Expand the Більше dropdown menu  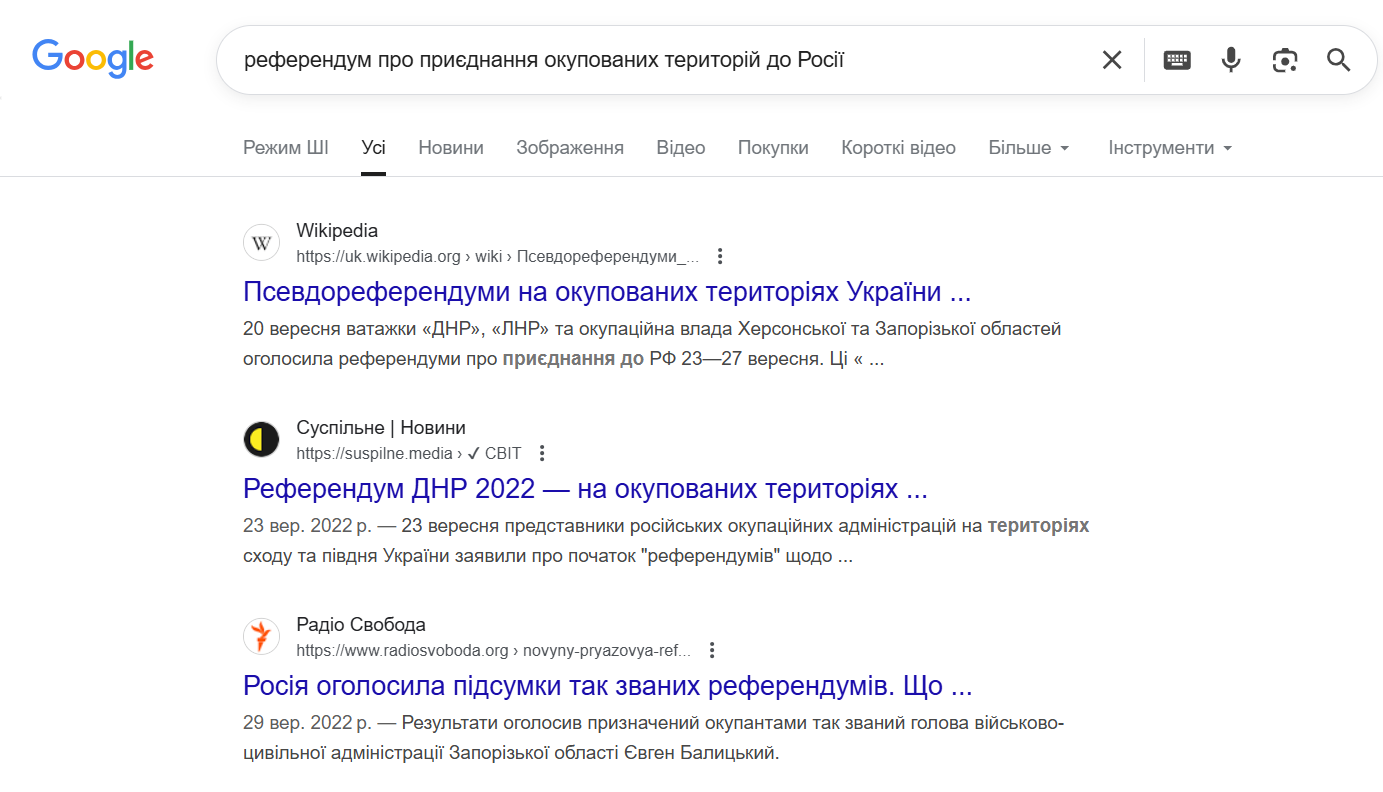coord(1029,148)
